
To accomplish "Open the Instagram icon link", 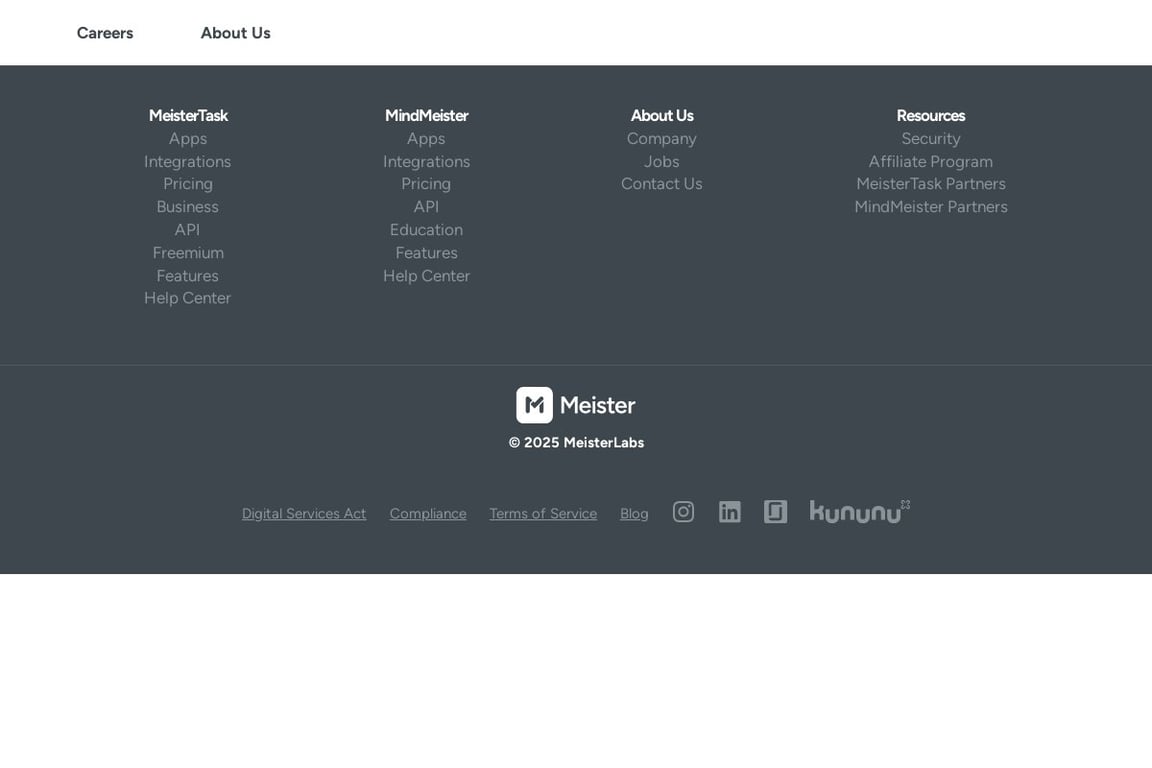I will point(683,512).
